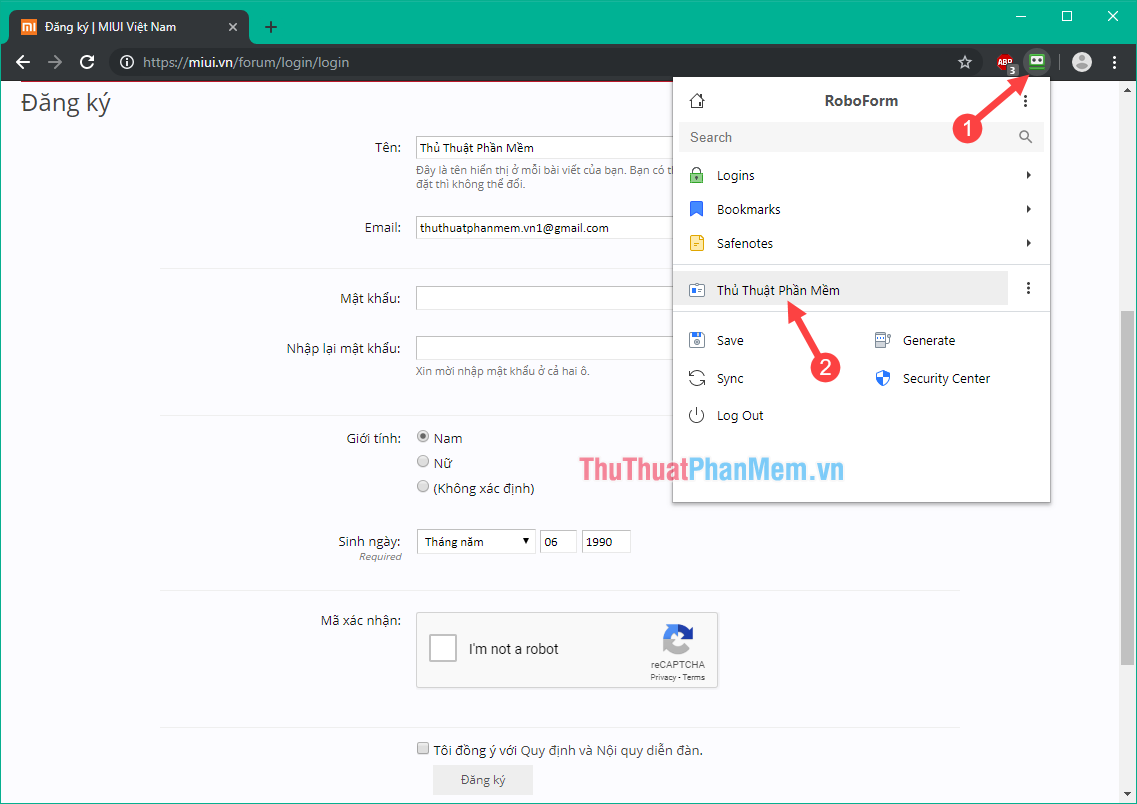1137x804 pixels.
Task: Open the Security Center shield icon
Action: [882, 377]
